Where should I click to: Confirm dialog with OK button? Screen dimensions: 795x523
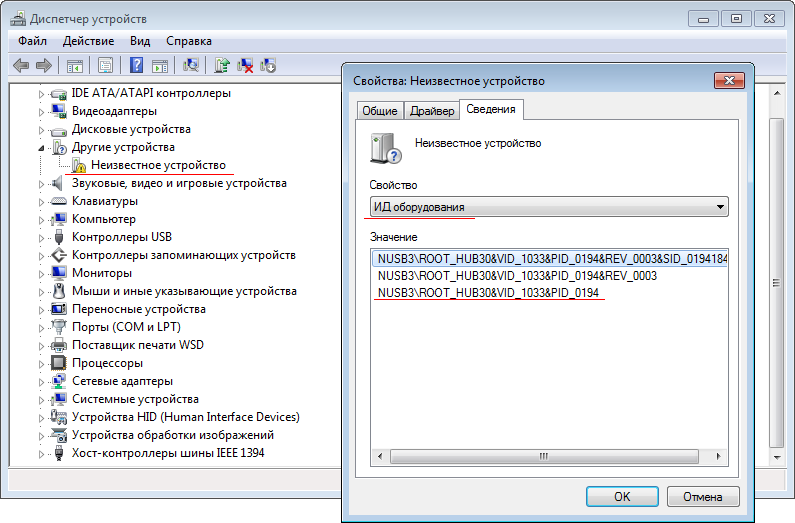(622, 497)
